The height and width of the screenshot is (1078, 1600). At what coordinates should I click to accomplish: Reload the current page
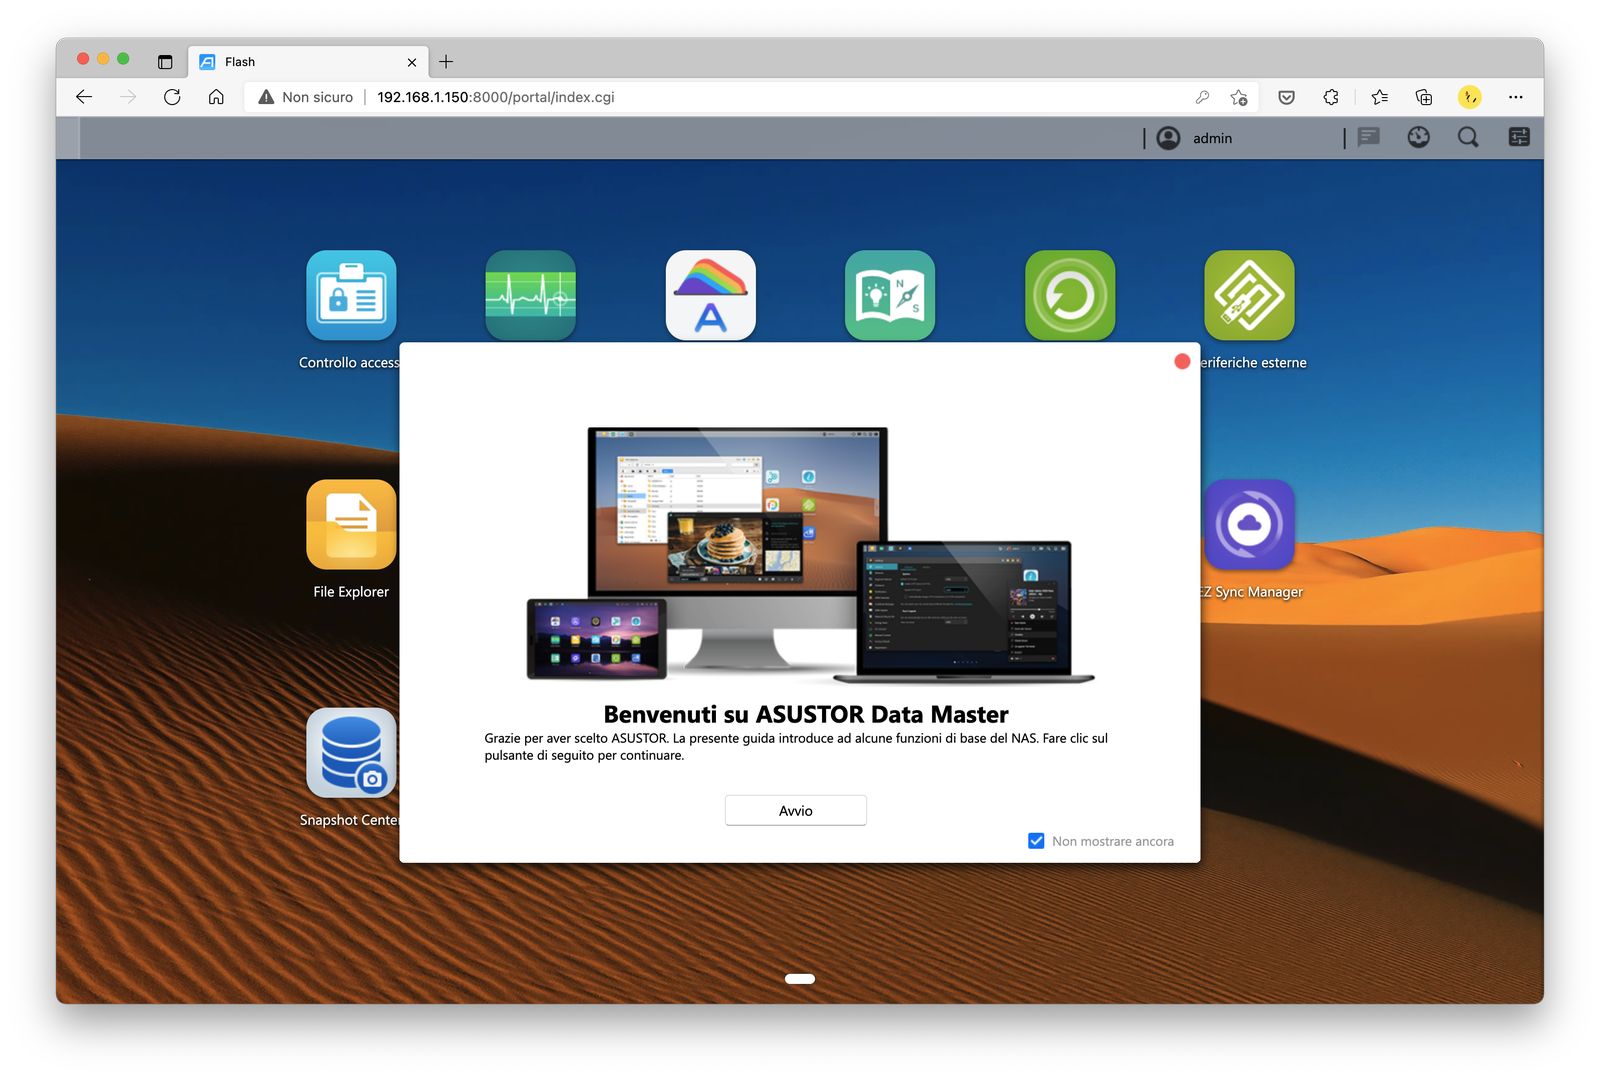(x=172, y=97)
